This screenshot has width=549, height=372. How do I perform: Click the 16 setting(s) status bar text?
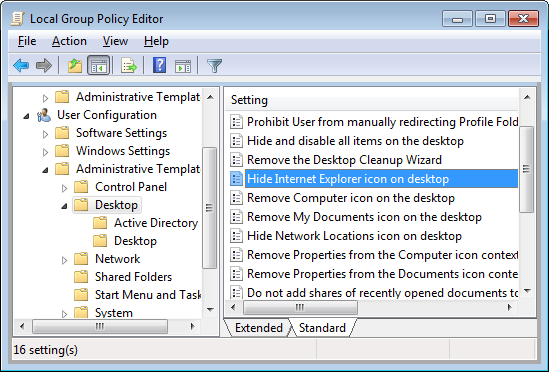pos(46,350)
